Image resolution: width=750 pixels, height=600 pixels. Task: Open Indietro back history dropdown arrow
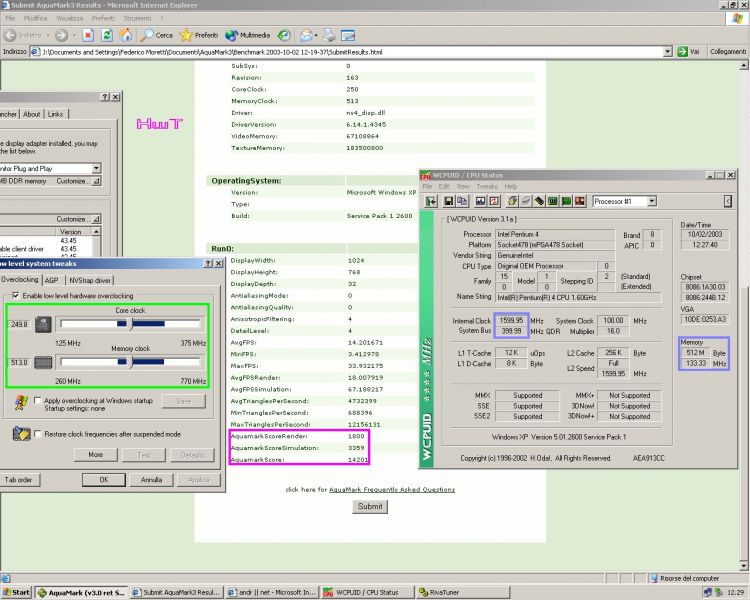[x=48, y=35]
